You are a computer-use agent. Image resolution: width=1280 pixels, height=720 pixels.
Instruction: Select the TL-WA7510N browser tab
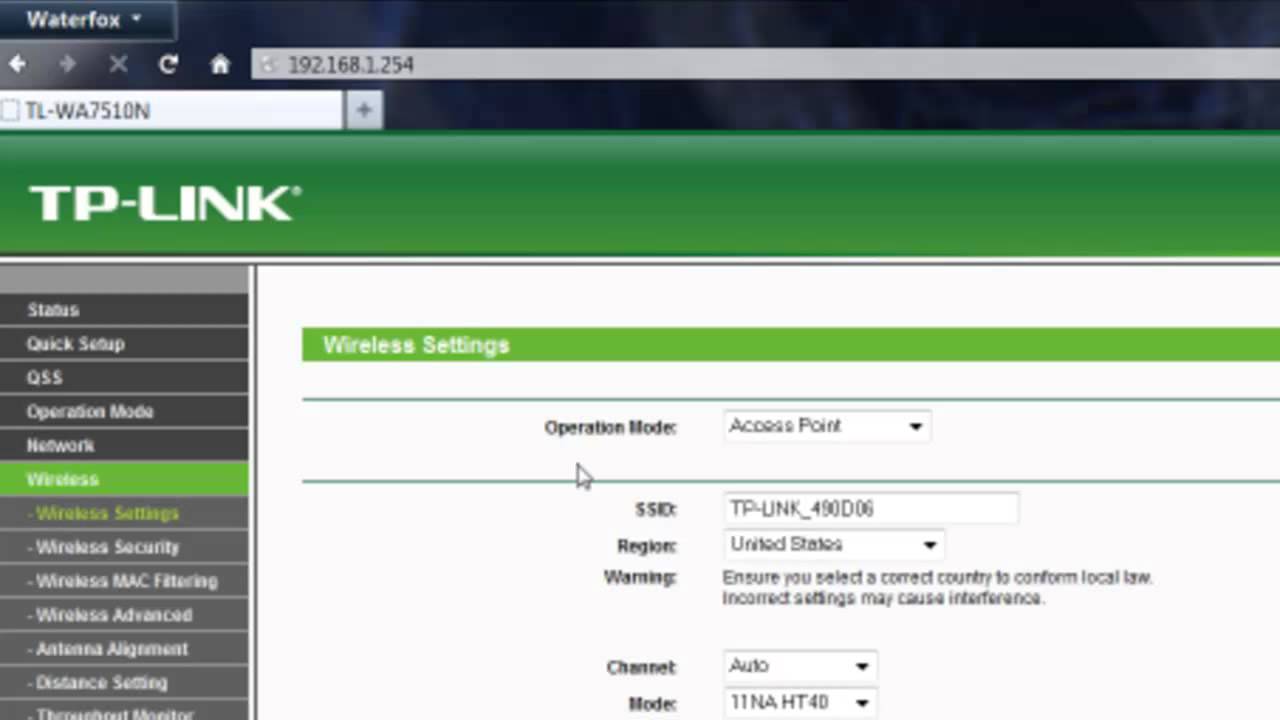click(171, 110)
